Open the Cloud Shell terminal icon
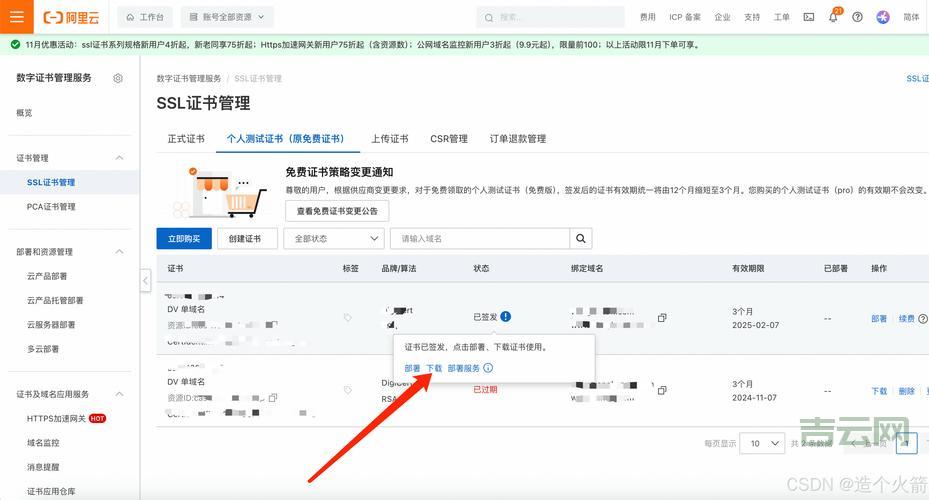Screen dimensions: 929x500 809,17
